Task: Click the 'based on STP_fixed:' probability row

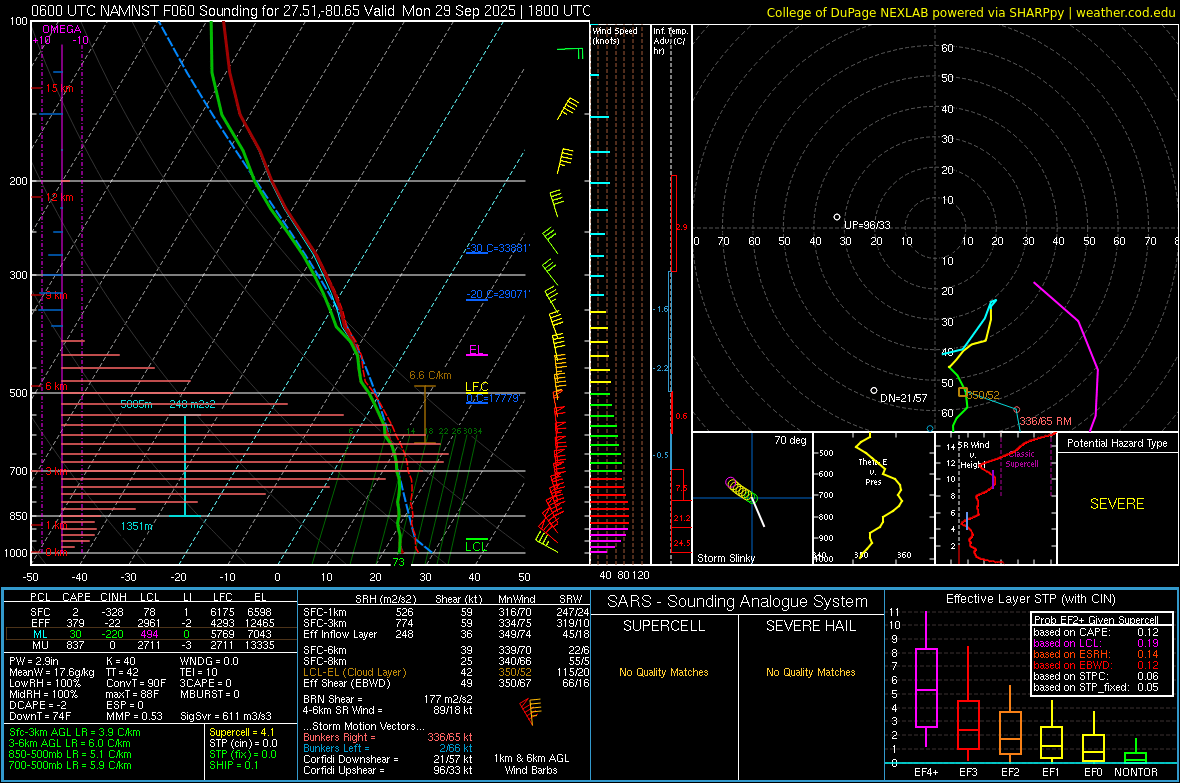Action: (1096, 687)
